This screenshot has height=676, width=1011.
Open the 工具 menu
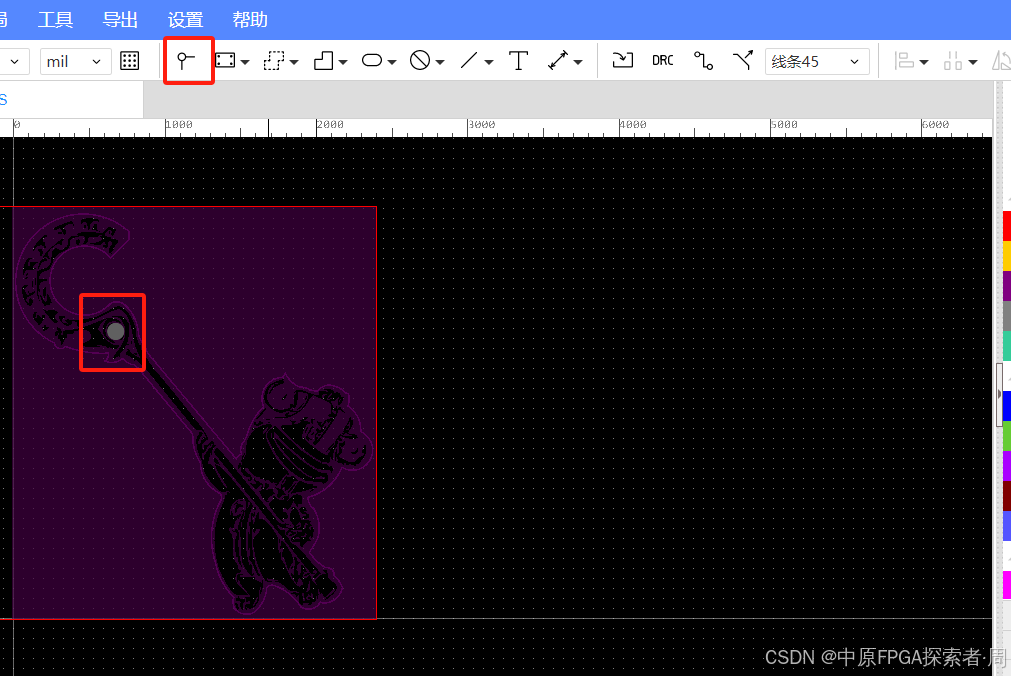[55, 20]
